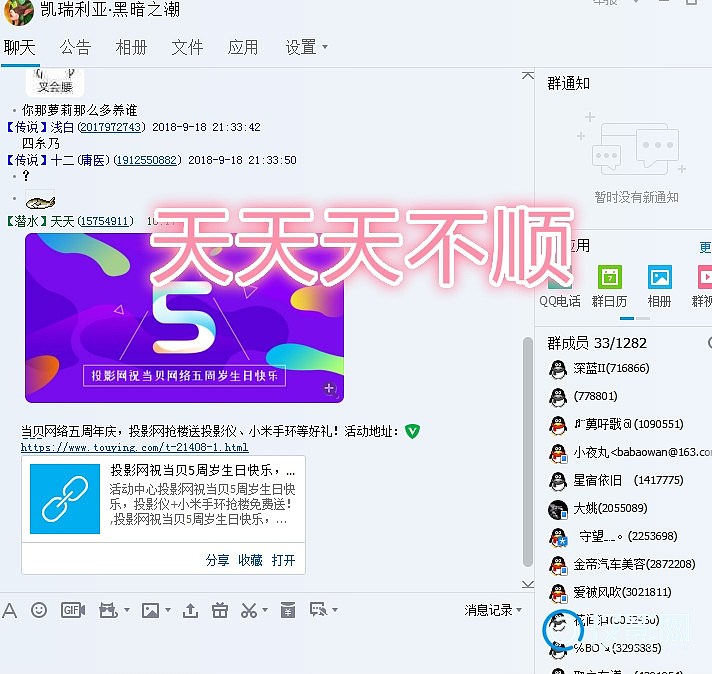Click the screen-share toolbar icon
Viewport: 712px width, 674px height.
tap(108, 610)
